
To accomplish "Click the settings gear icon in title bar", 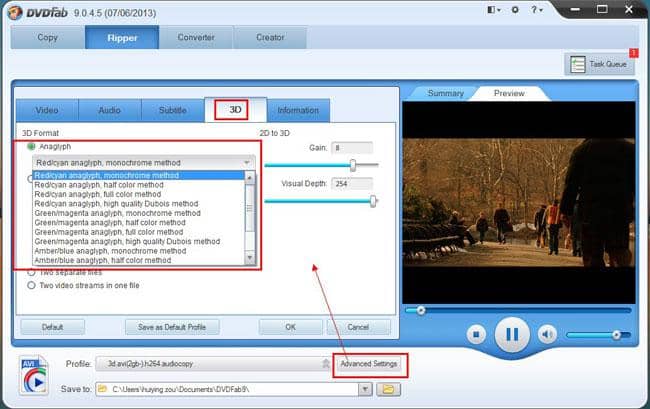I will pyautogui.click(x=515, y=10).
